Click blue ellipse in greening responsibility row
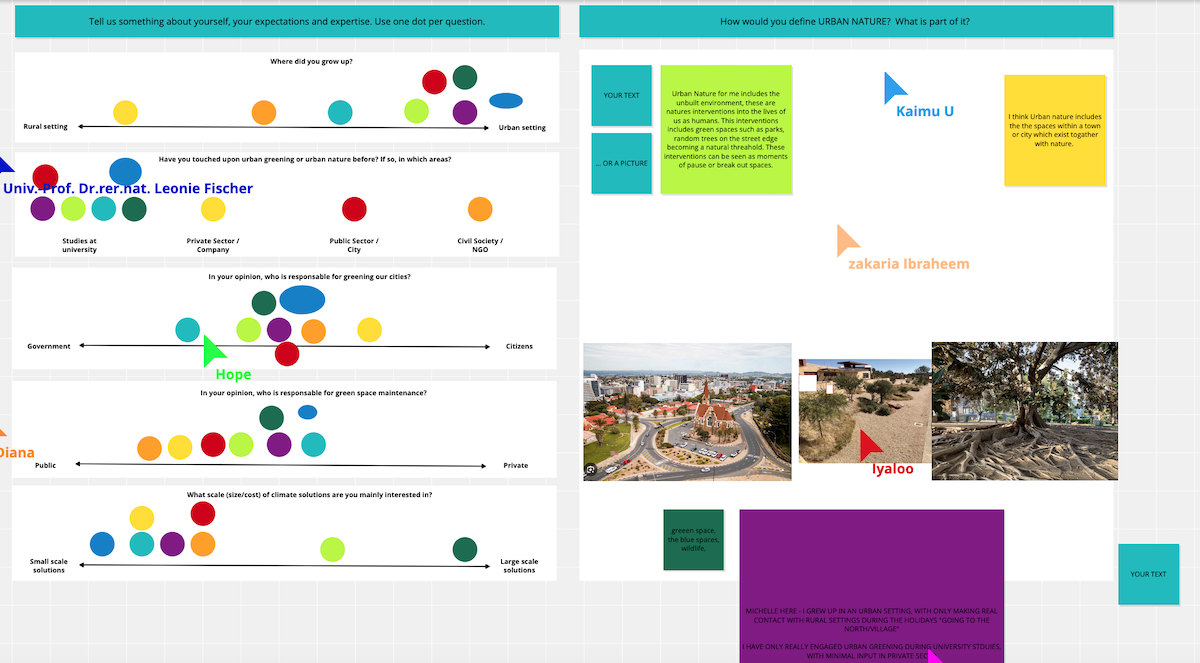Image resolution: width=1200 pixels, height=663 pixels. 302,299
